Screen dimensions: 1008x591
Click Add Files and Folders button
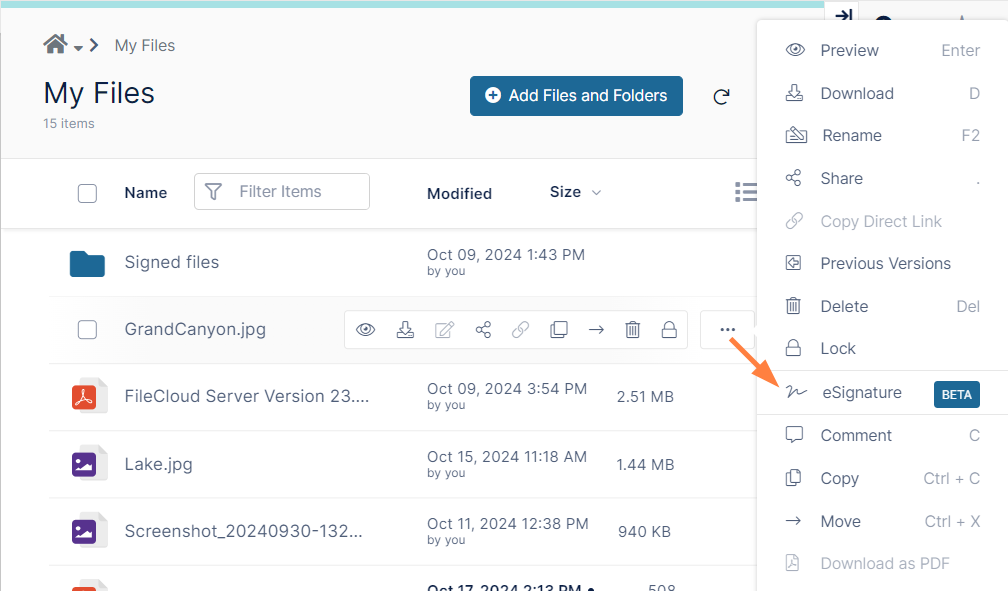(576, 96)
